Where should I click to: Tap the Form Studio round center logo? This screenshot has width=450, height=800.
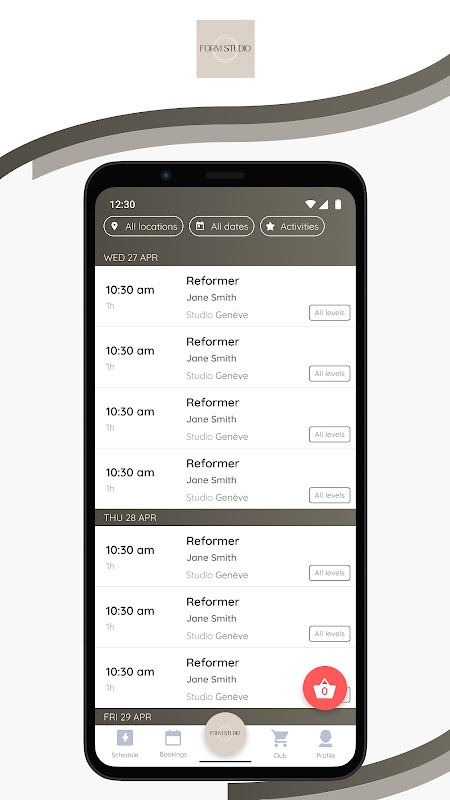click(x=225, y=733)
